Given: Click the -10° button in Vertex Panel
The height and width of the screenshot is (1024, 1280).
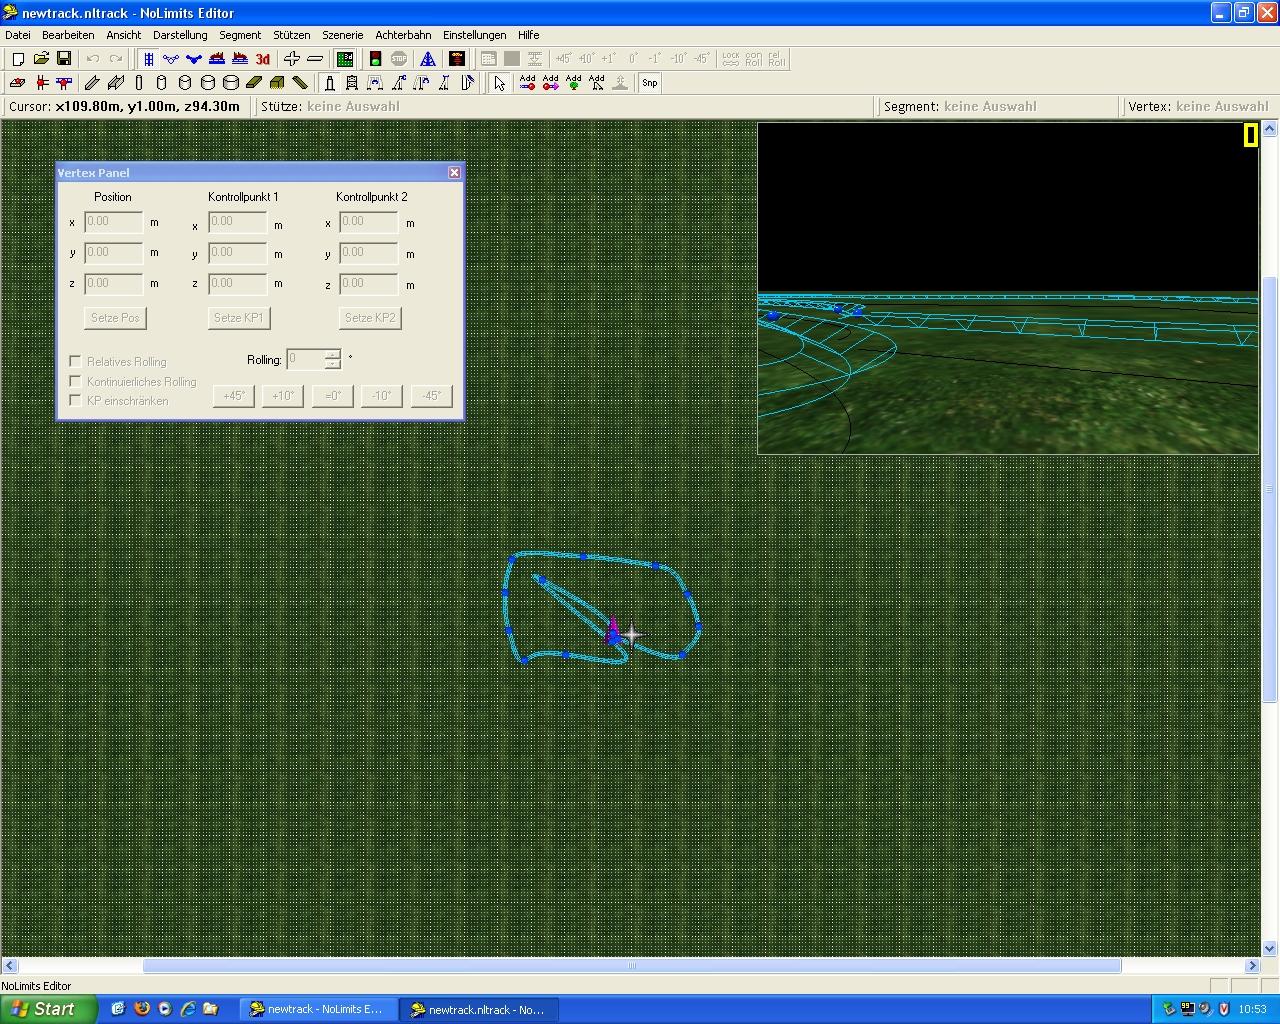Looking at the screenshot, I should [382, 396].
